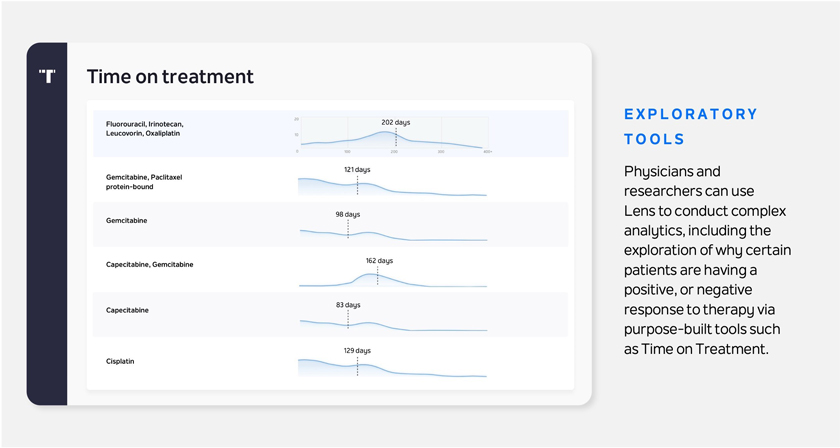The width and height of the screenshot is (840, 448).
Task: Click the Capecitabine, Gemcitabine distribution curve peak
Action: tap(370, 276)
